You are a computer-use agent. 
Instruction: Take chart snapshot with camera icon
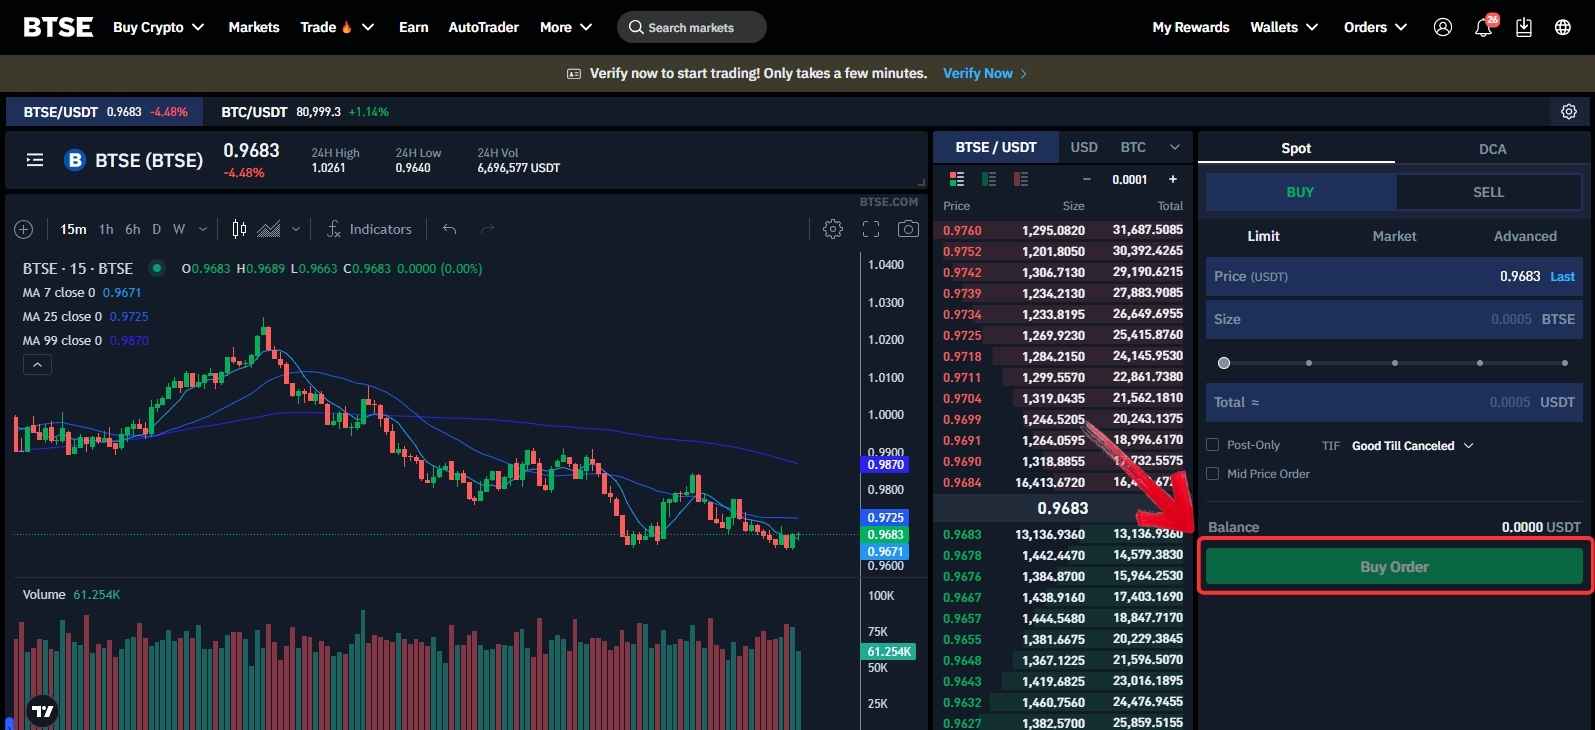tap(908, 229)
